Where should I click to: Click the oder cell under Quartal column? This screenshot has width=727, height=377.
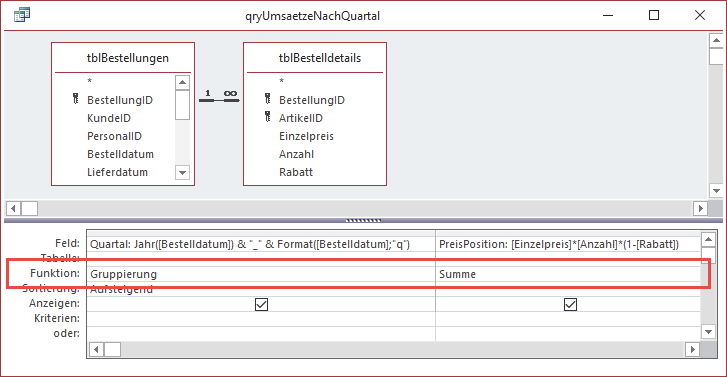pos(261,333)
